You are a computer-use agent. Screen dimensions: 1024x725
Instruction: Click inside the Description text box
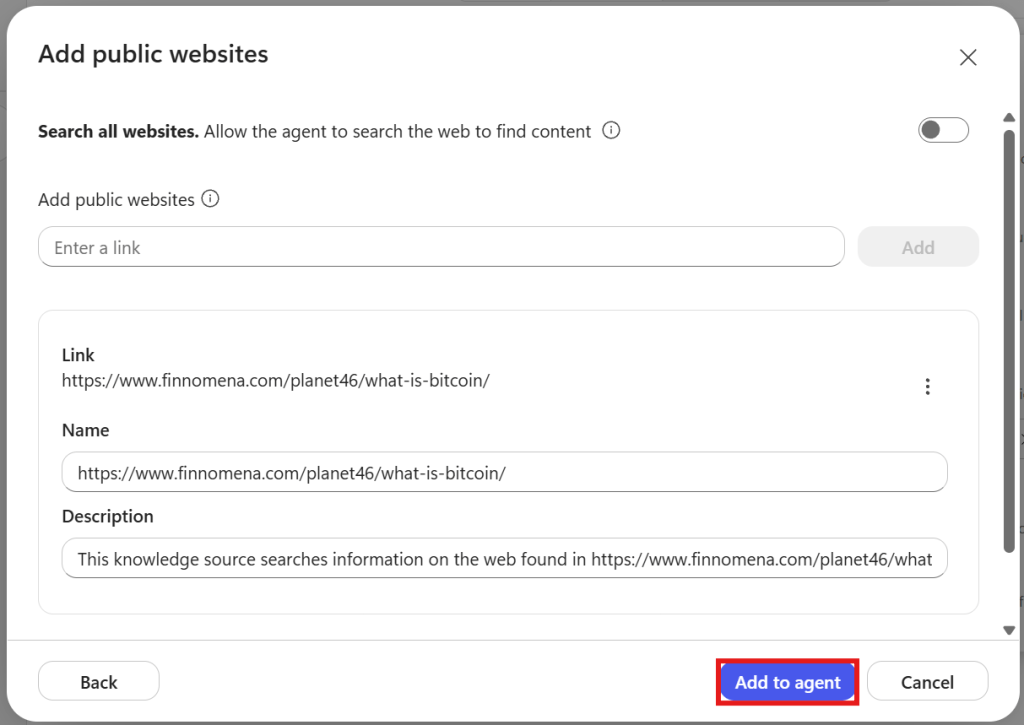pyautogui.click(x=504, y=558)
